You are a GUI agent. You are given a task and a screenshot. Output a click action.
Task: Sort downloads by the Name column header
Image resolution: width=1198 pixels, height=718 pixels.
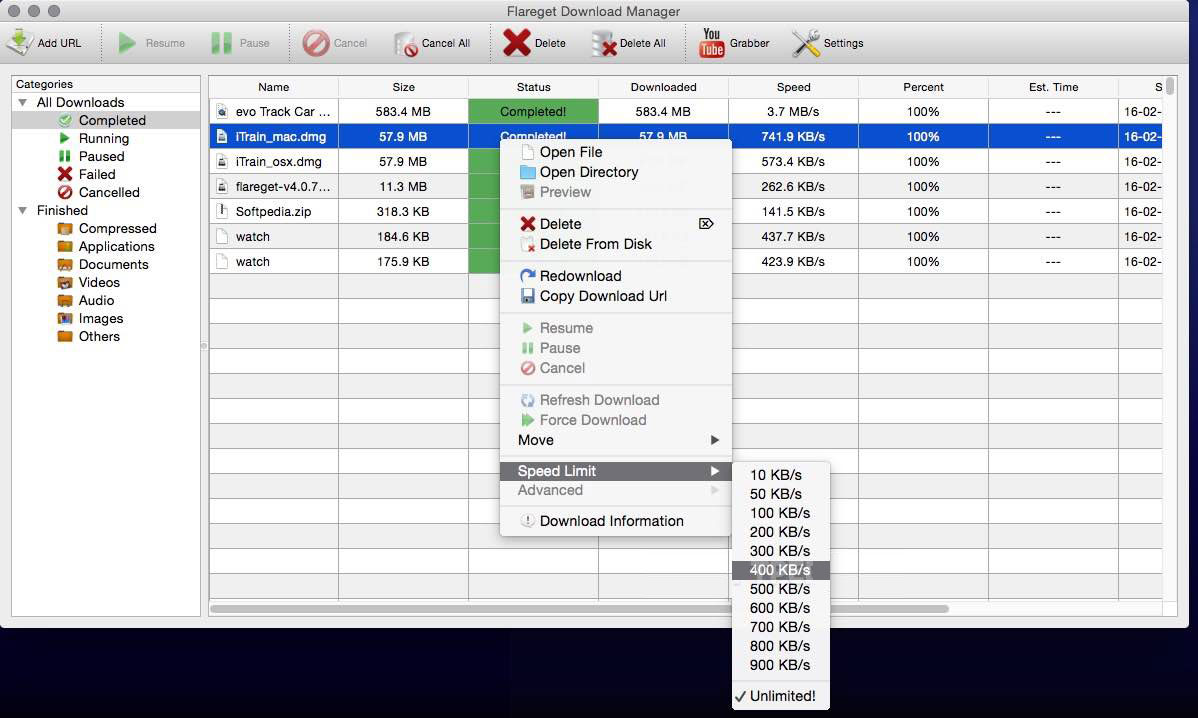(274, 87)
